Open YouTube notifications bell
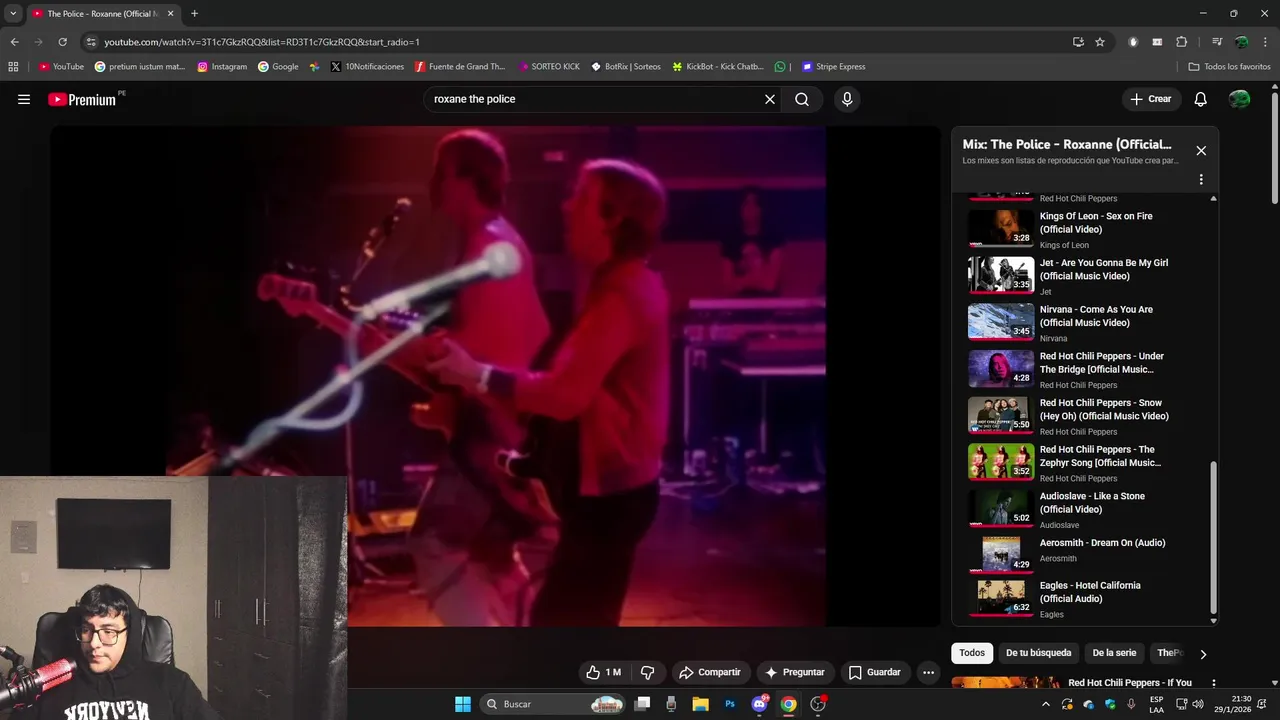This screenshot has height=720, width=1280. (x=1201, y=99)
